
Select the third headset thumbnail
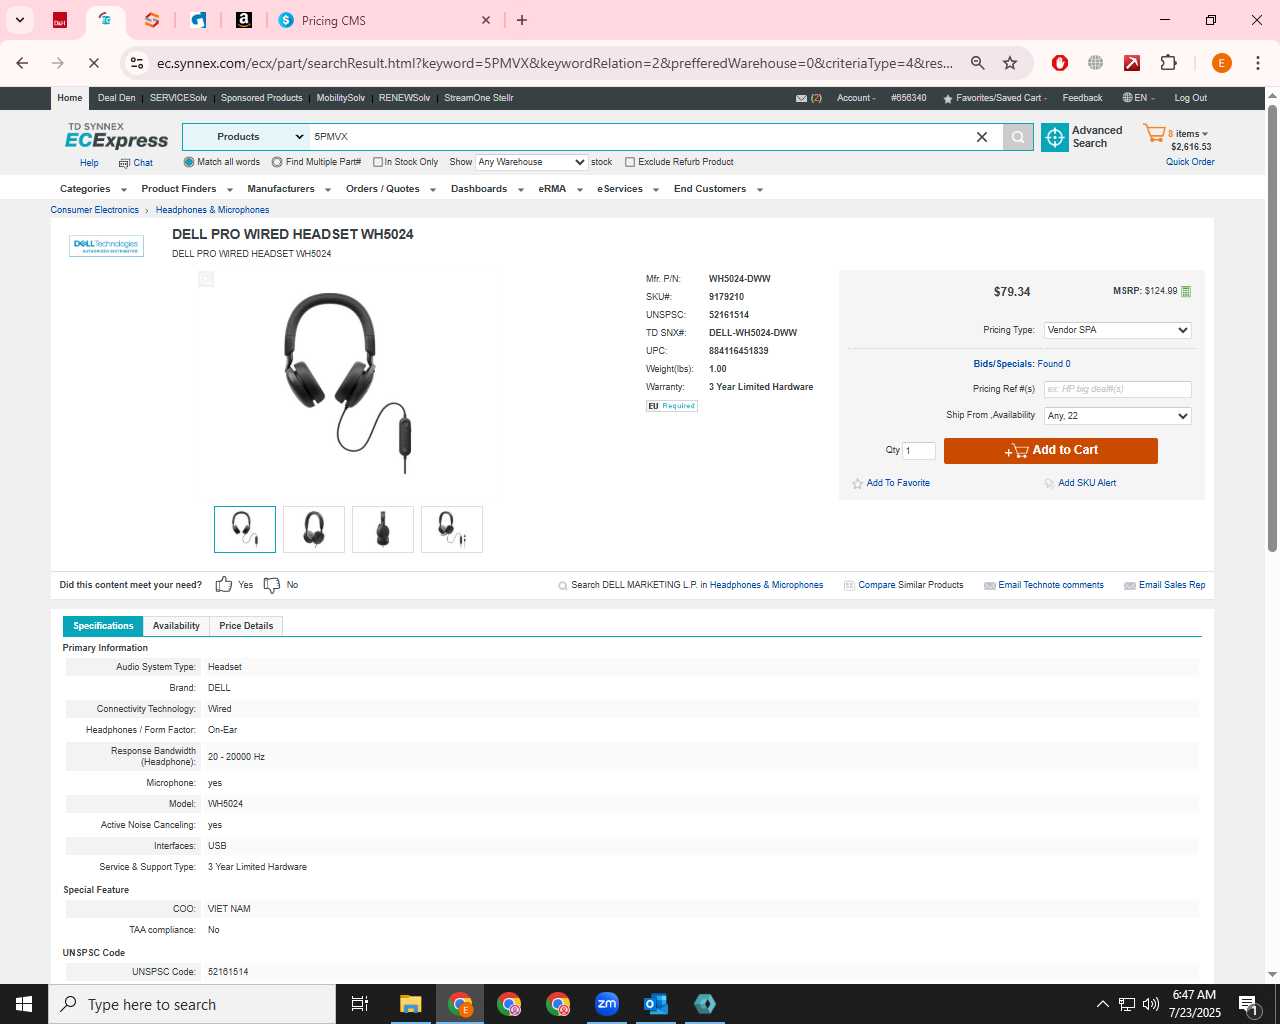coord(383,530)
